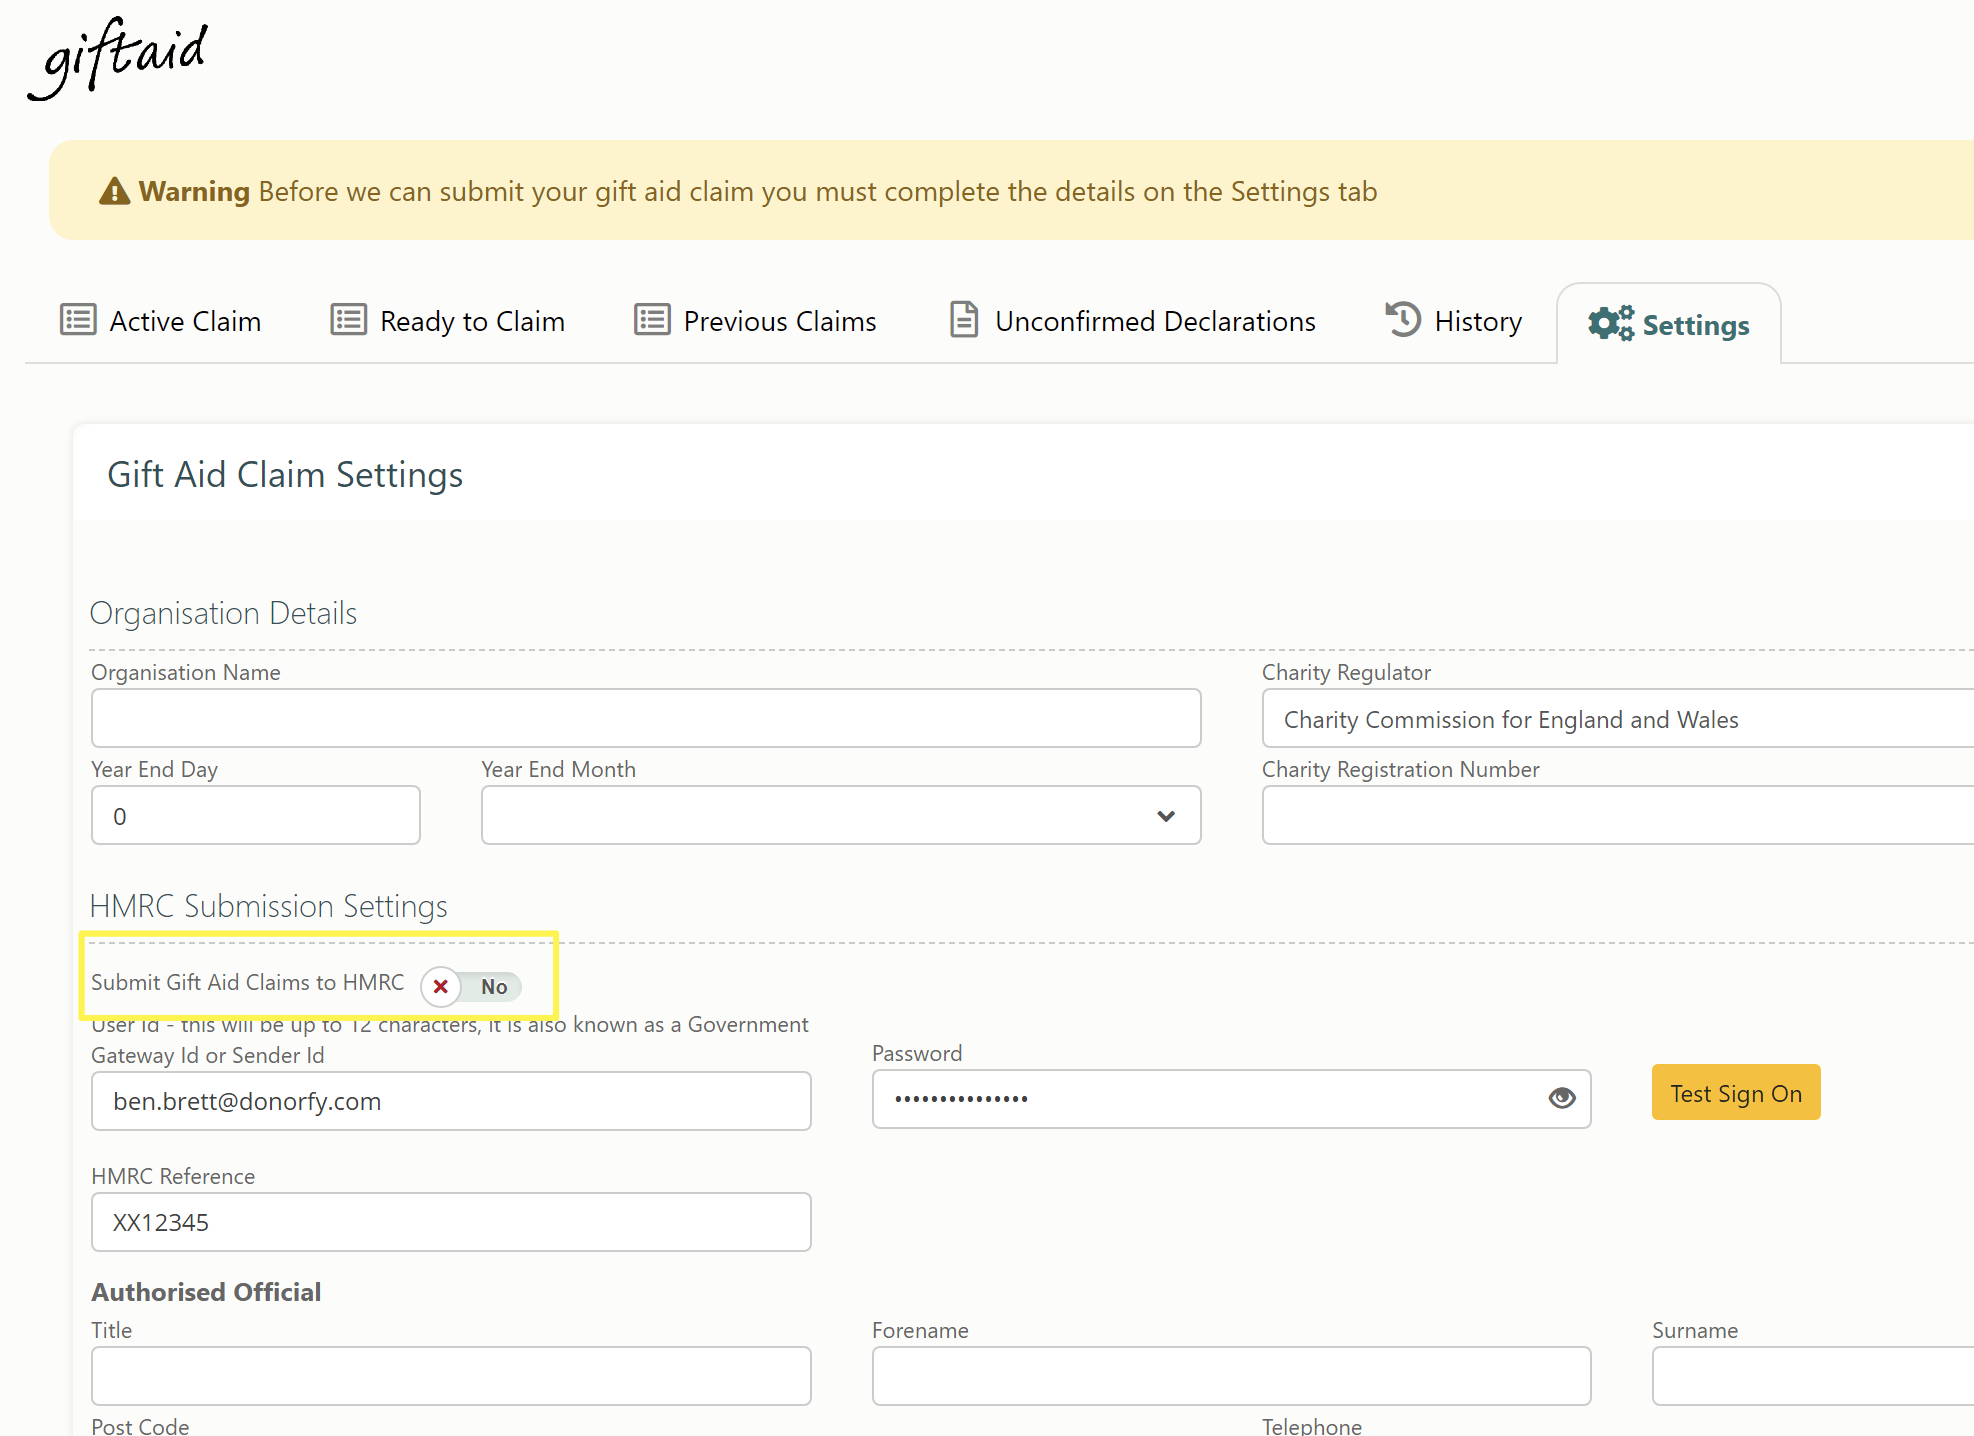Click the User Id field with ben.brett@donorfy.com
The width and height of the screenshot is (1974, 1436).
[x=451, y=1101]
